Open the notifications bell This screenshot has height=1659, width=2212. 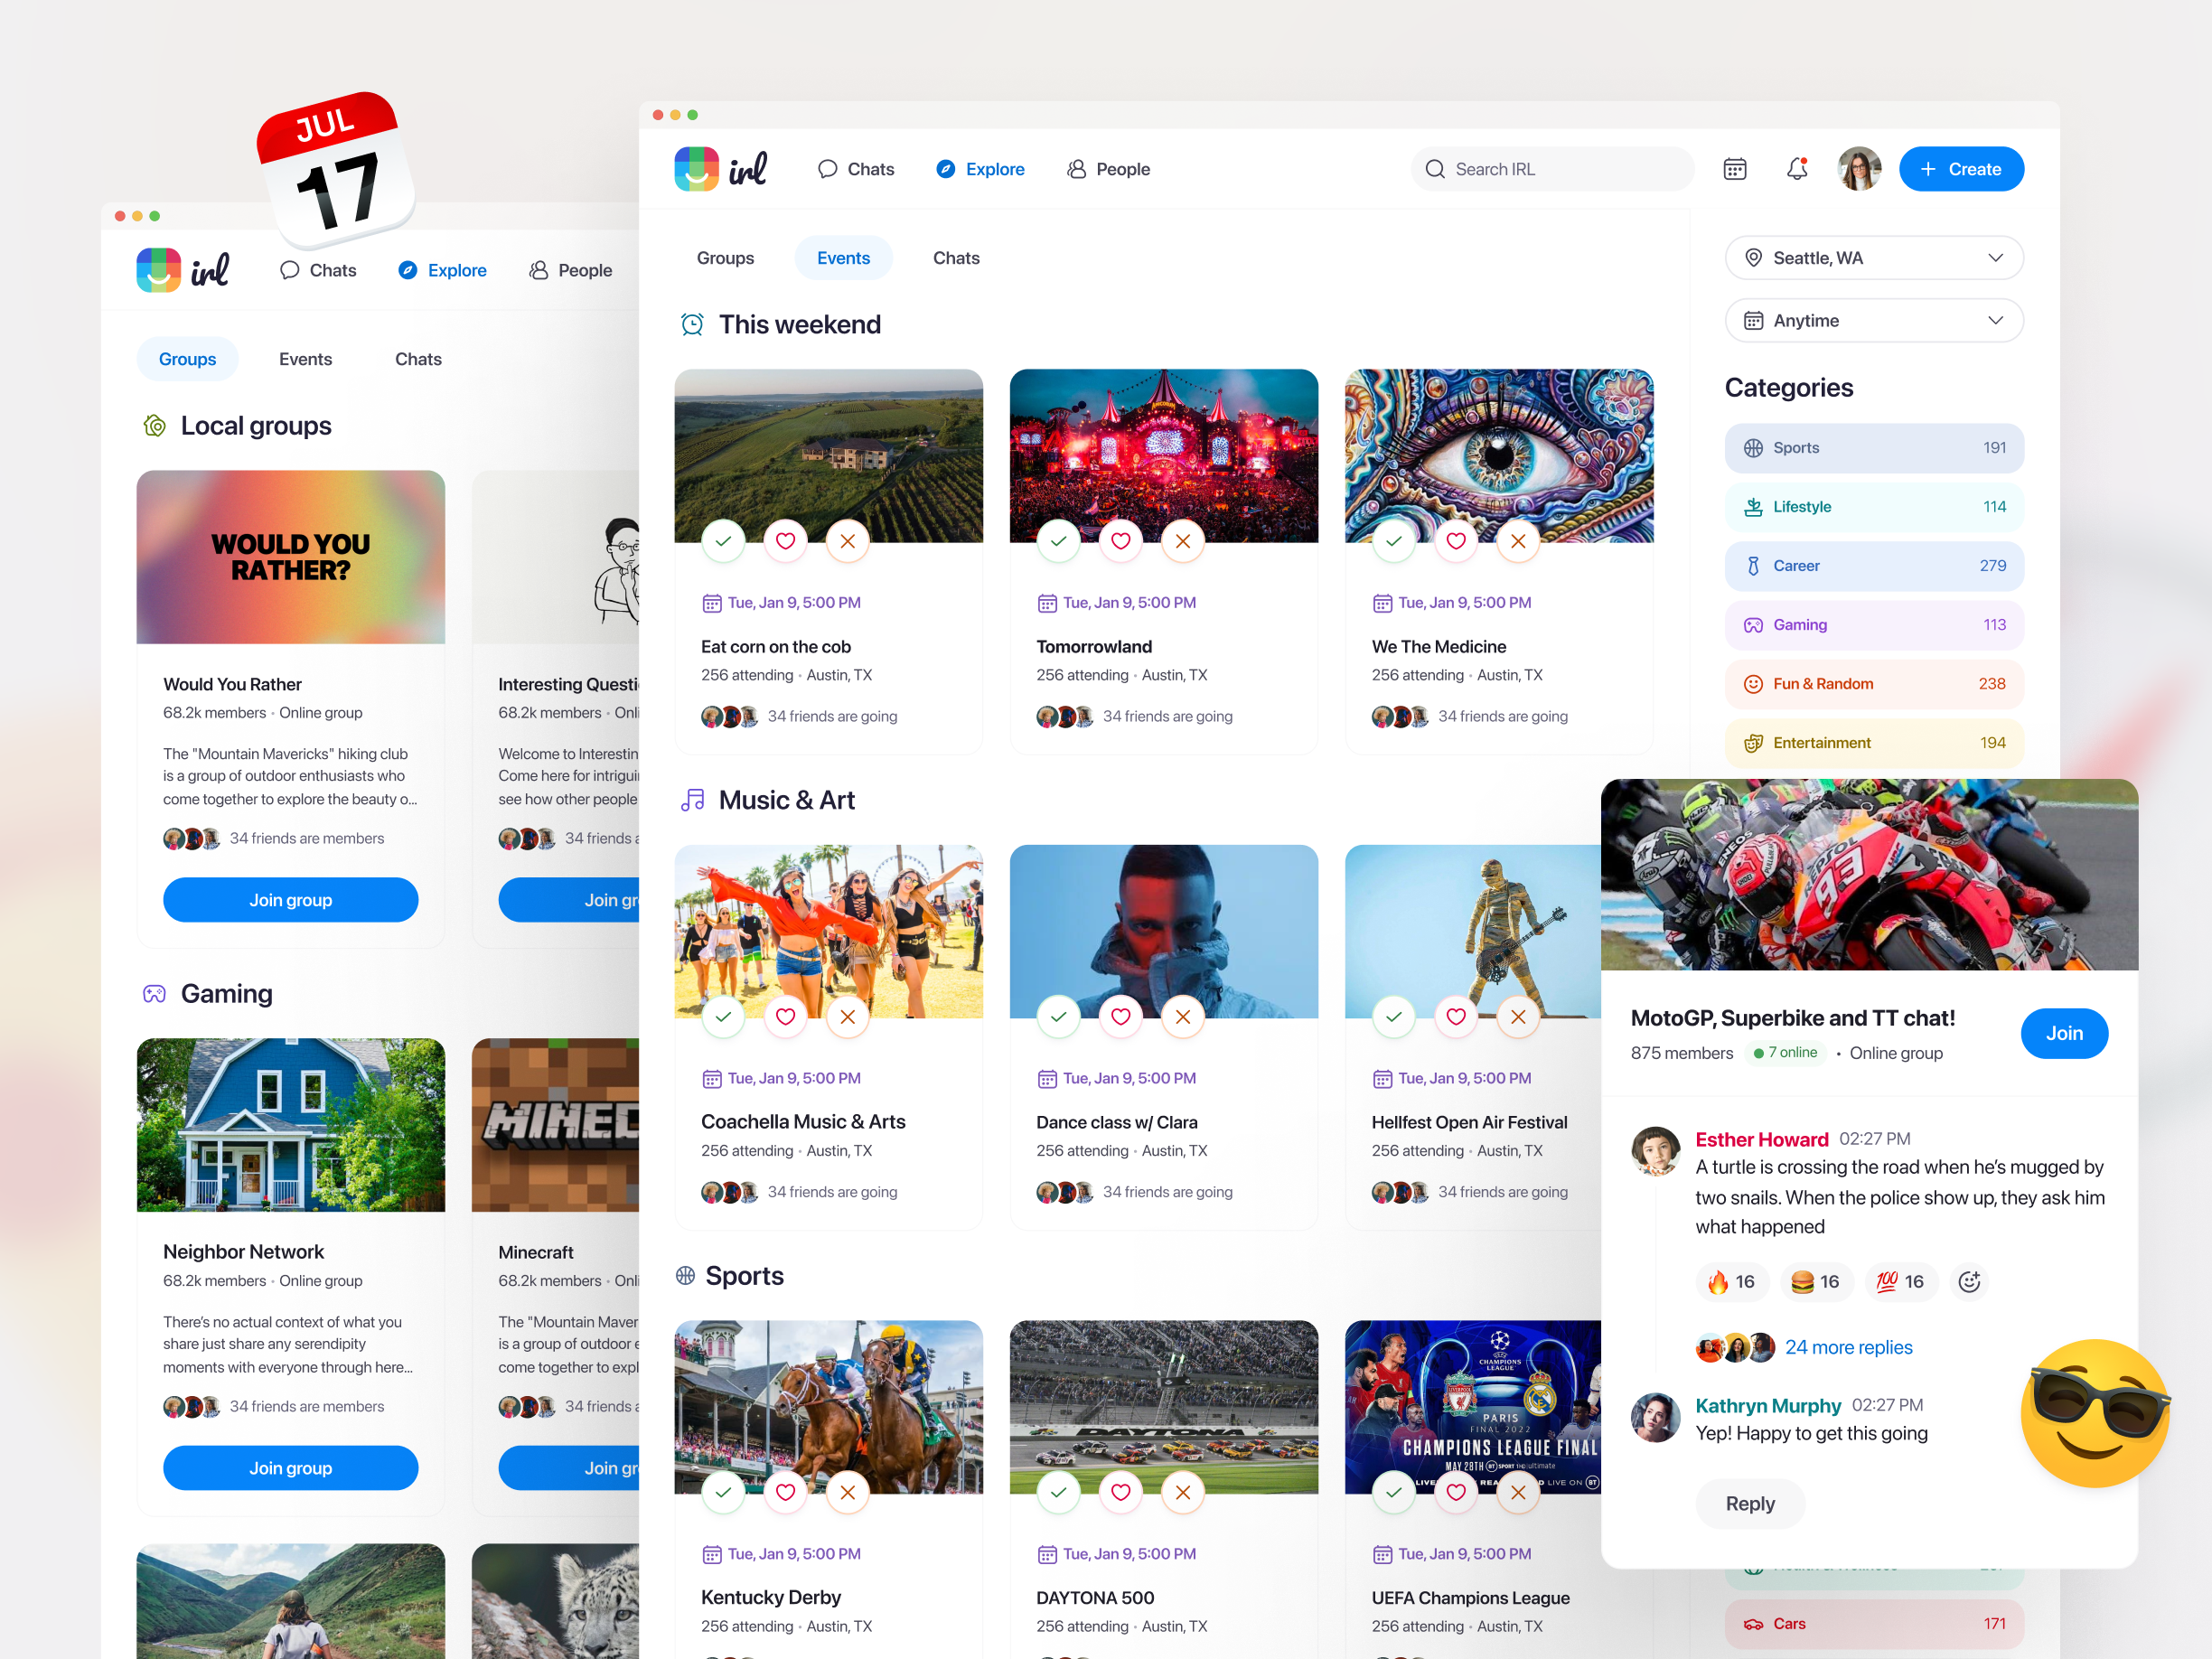coord(1797,168)
